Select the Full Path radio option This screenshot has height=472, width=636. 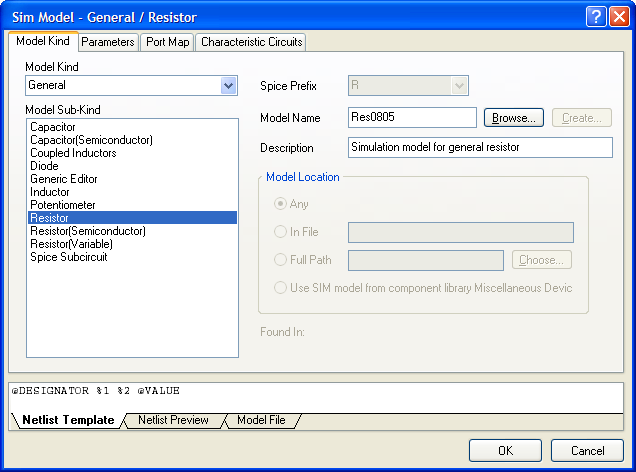click(x=281, y=260)
